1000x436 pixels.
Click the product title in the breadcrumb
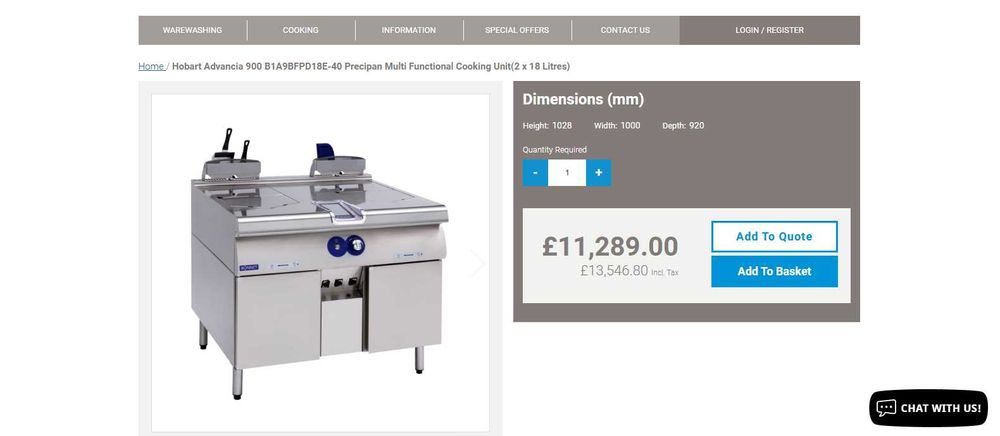[x=371, y=66]
